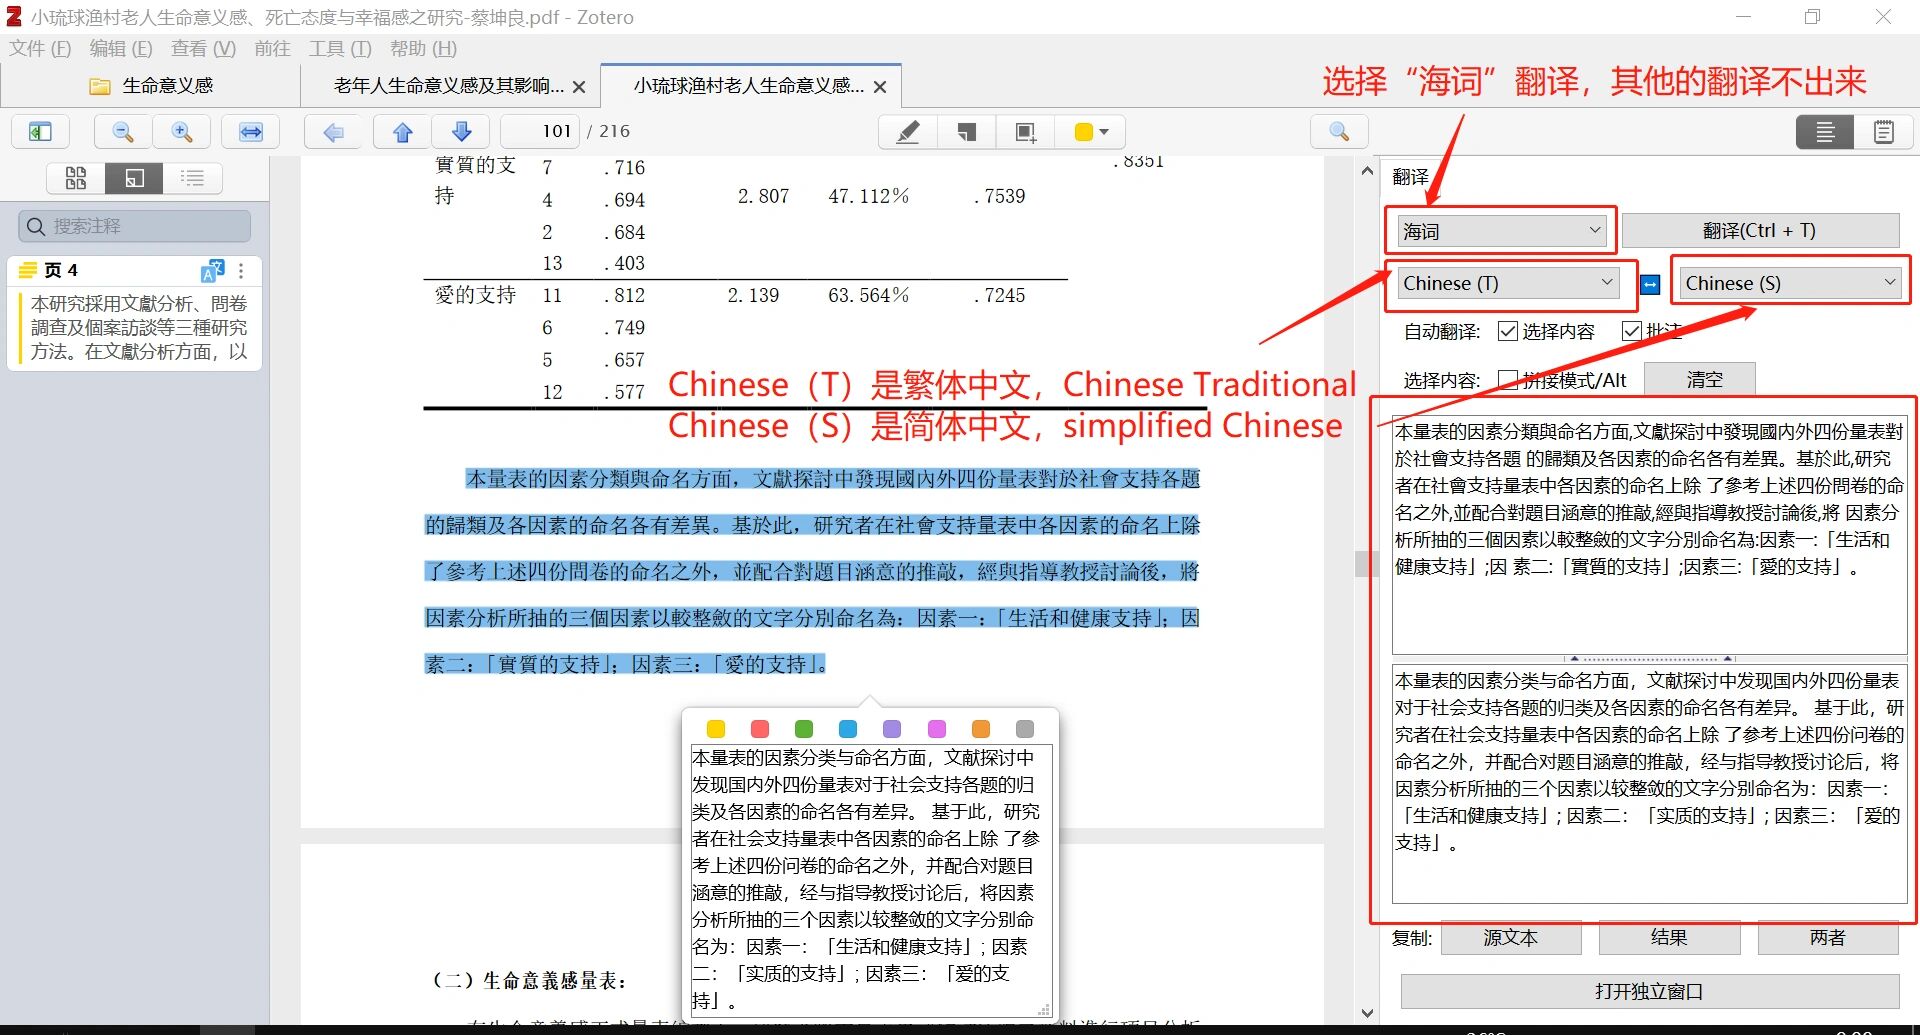Zoom out of the PDF
The image size is (1920, 1035).
(x=123, y=132)
